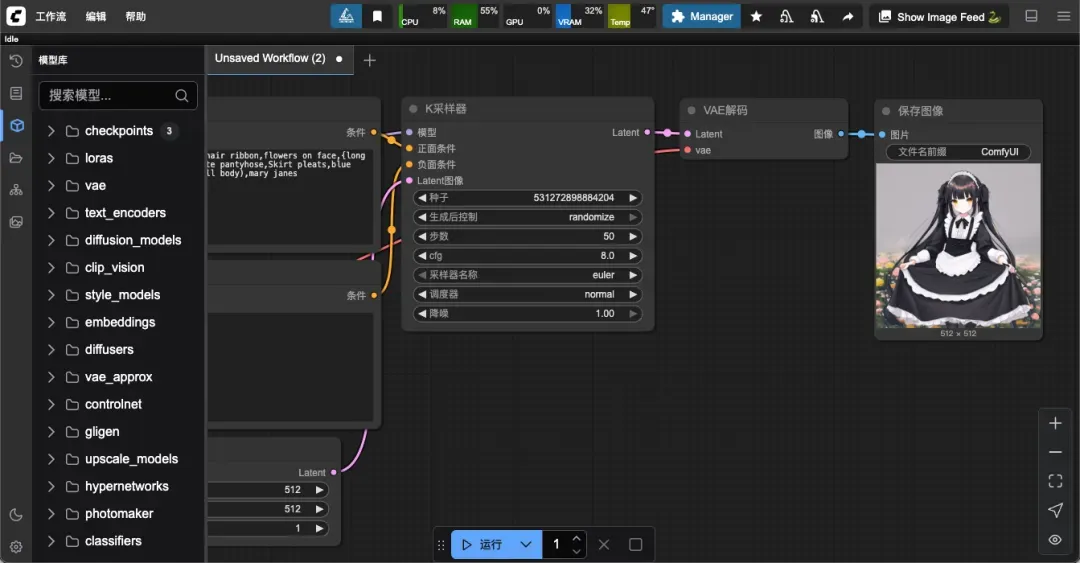
Task: Increase 步数 value with right arrow
Action: (x=632, y=236)
